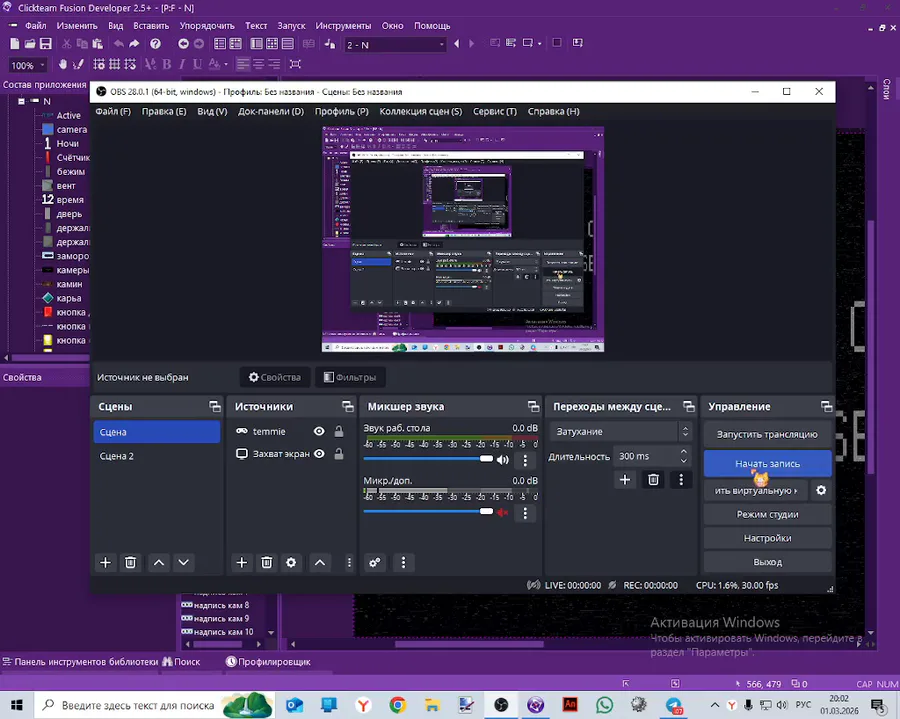Screen dimensions: 900x719
Task: Open frame selector dropdown showing 2 - N
Action: pyautogui.click(x=395, y=45)
